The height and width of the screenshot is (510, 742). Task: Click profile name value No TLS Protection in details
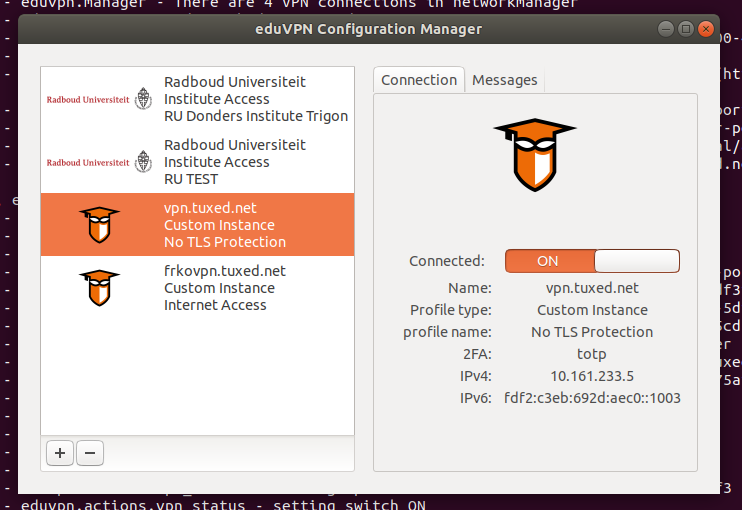592,332
